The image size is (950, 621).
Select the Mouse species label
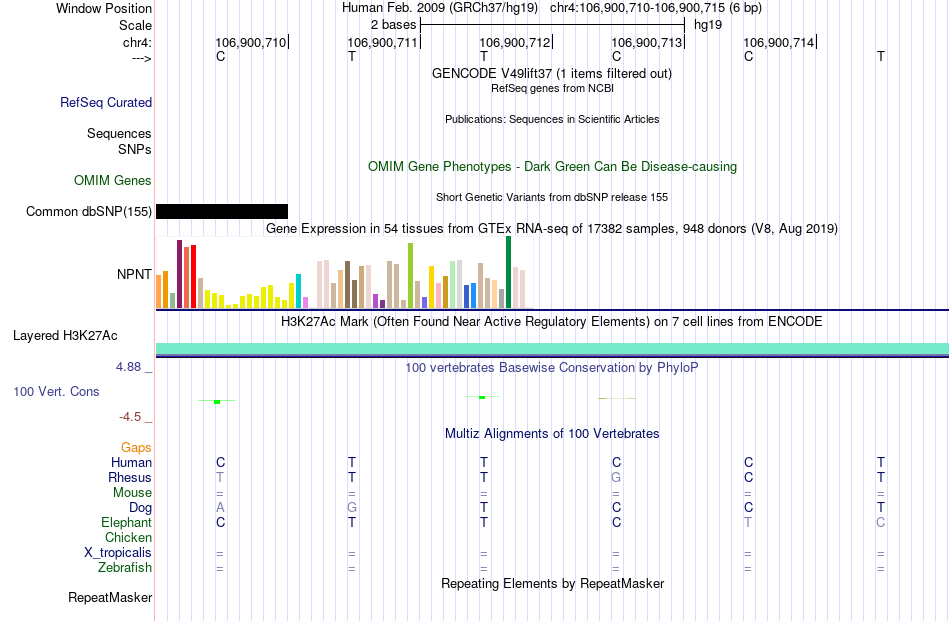coord(133,493)
